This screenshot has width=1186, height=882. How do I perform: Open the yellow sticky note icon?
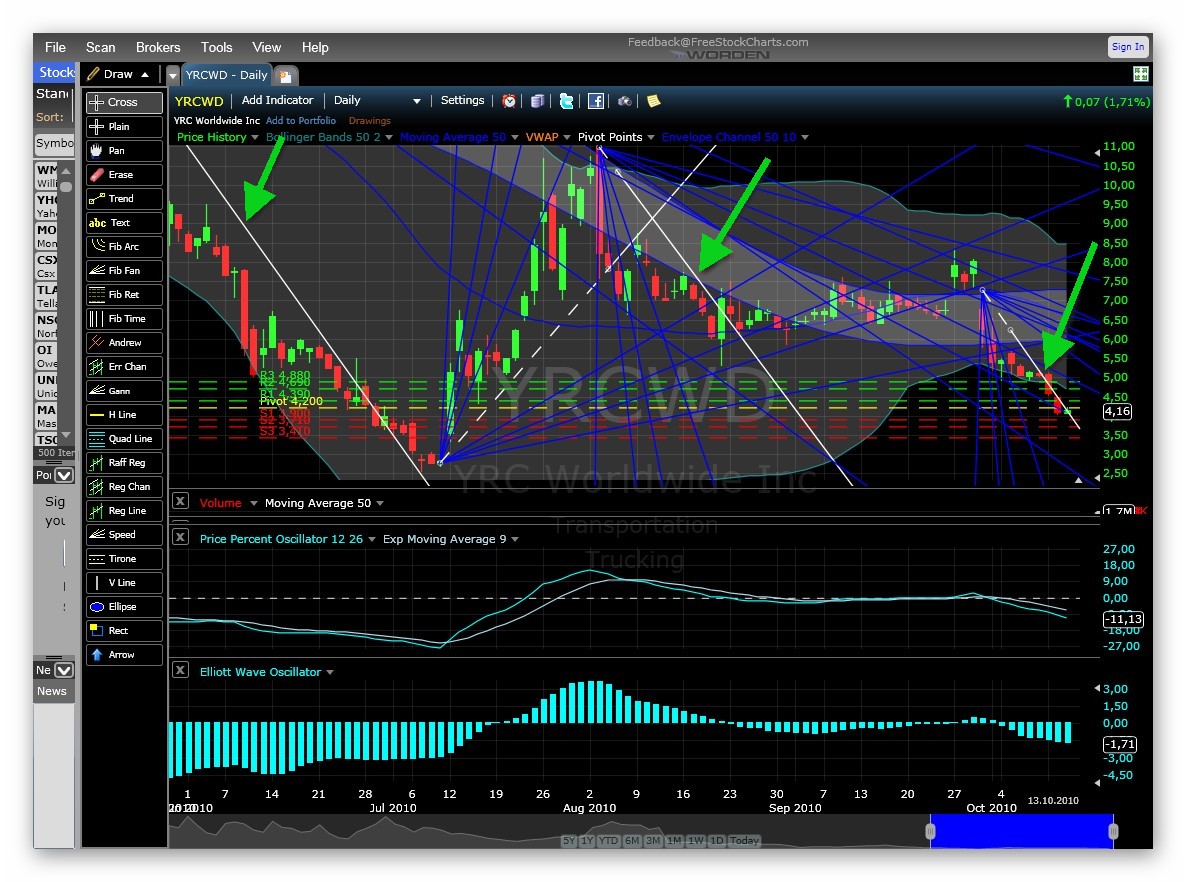click(654, 101)
